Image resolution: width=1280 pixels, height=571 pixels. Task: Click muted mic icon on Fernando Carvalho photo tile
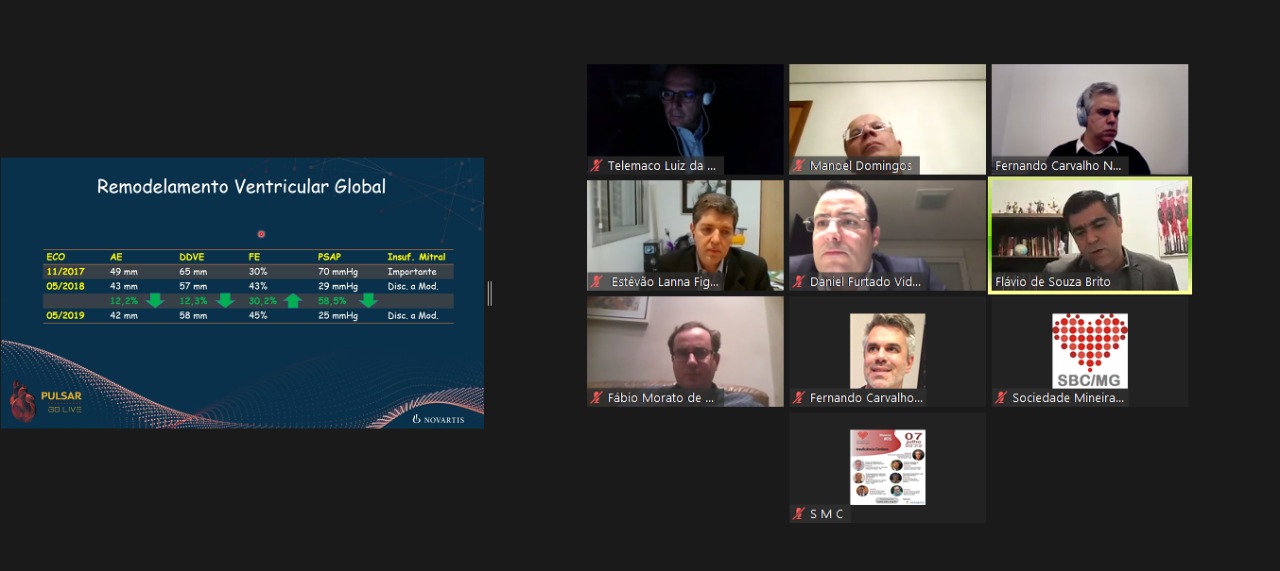[799, 398]
